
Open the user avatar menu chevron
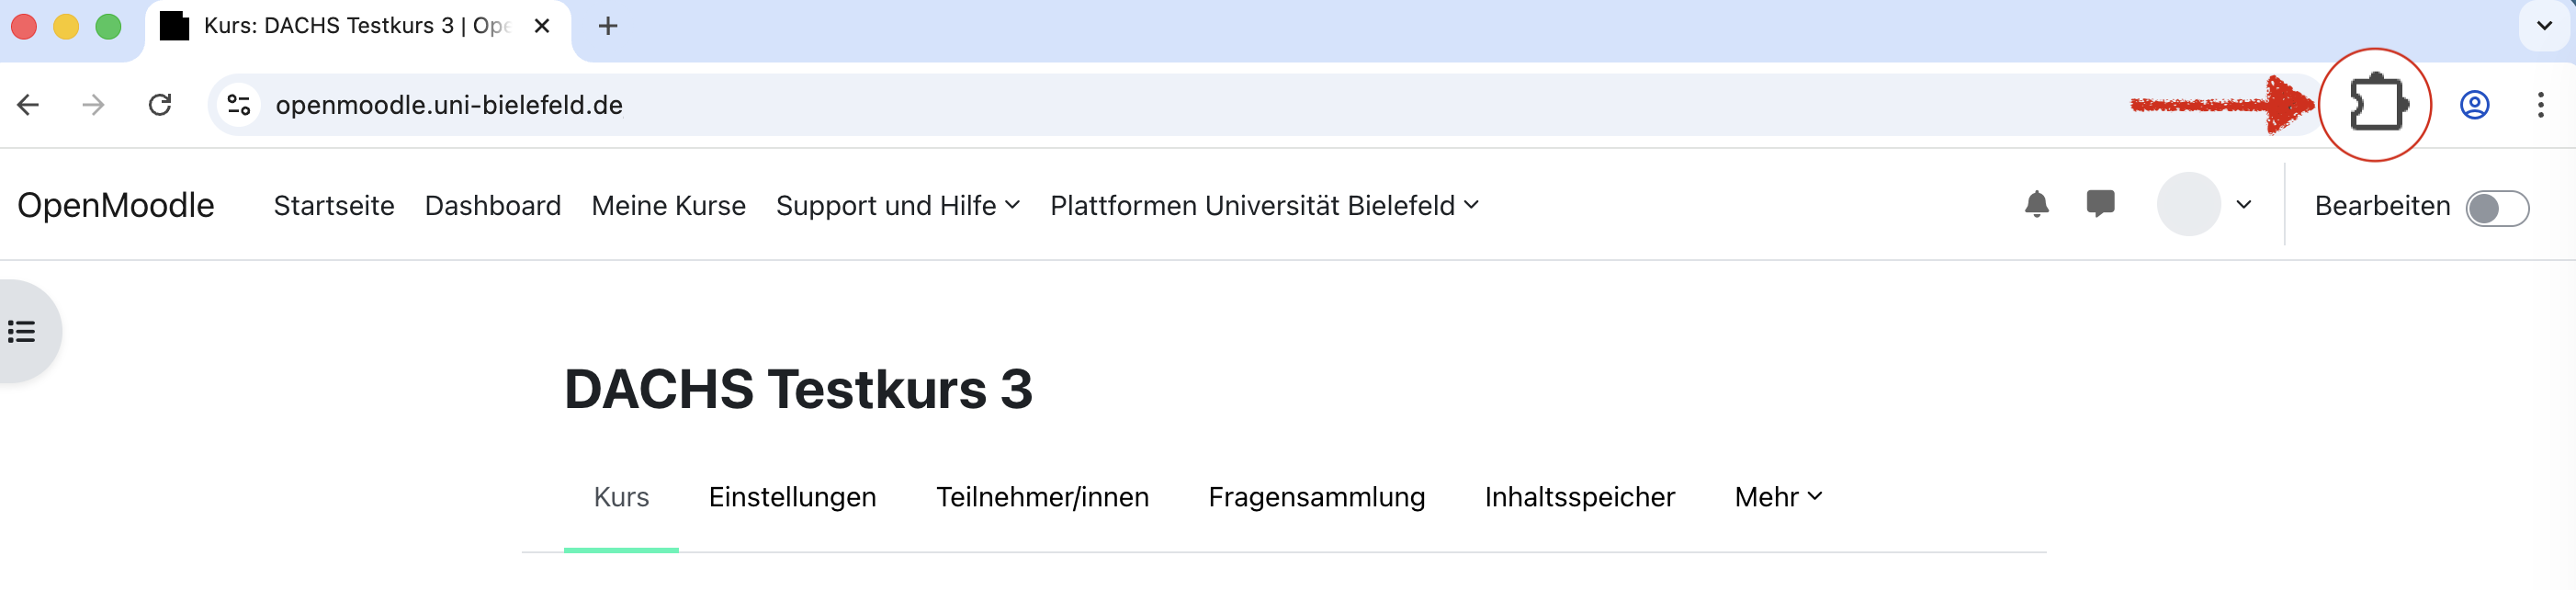(x=2243, y=205)
